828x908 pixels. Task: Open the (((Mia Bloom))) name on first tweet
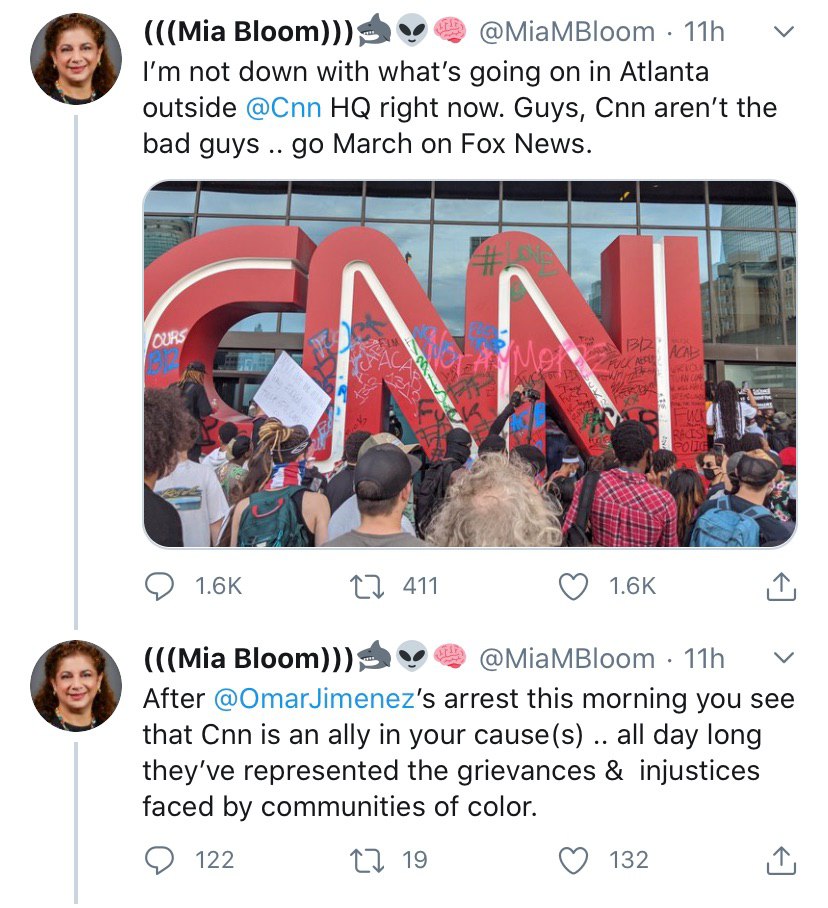(x=248, y=32)
